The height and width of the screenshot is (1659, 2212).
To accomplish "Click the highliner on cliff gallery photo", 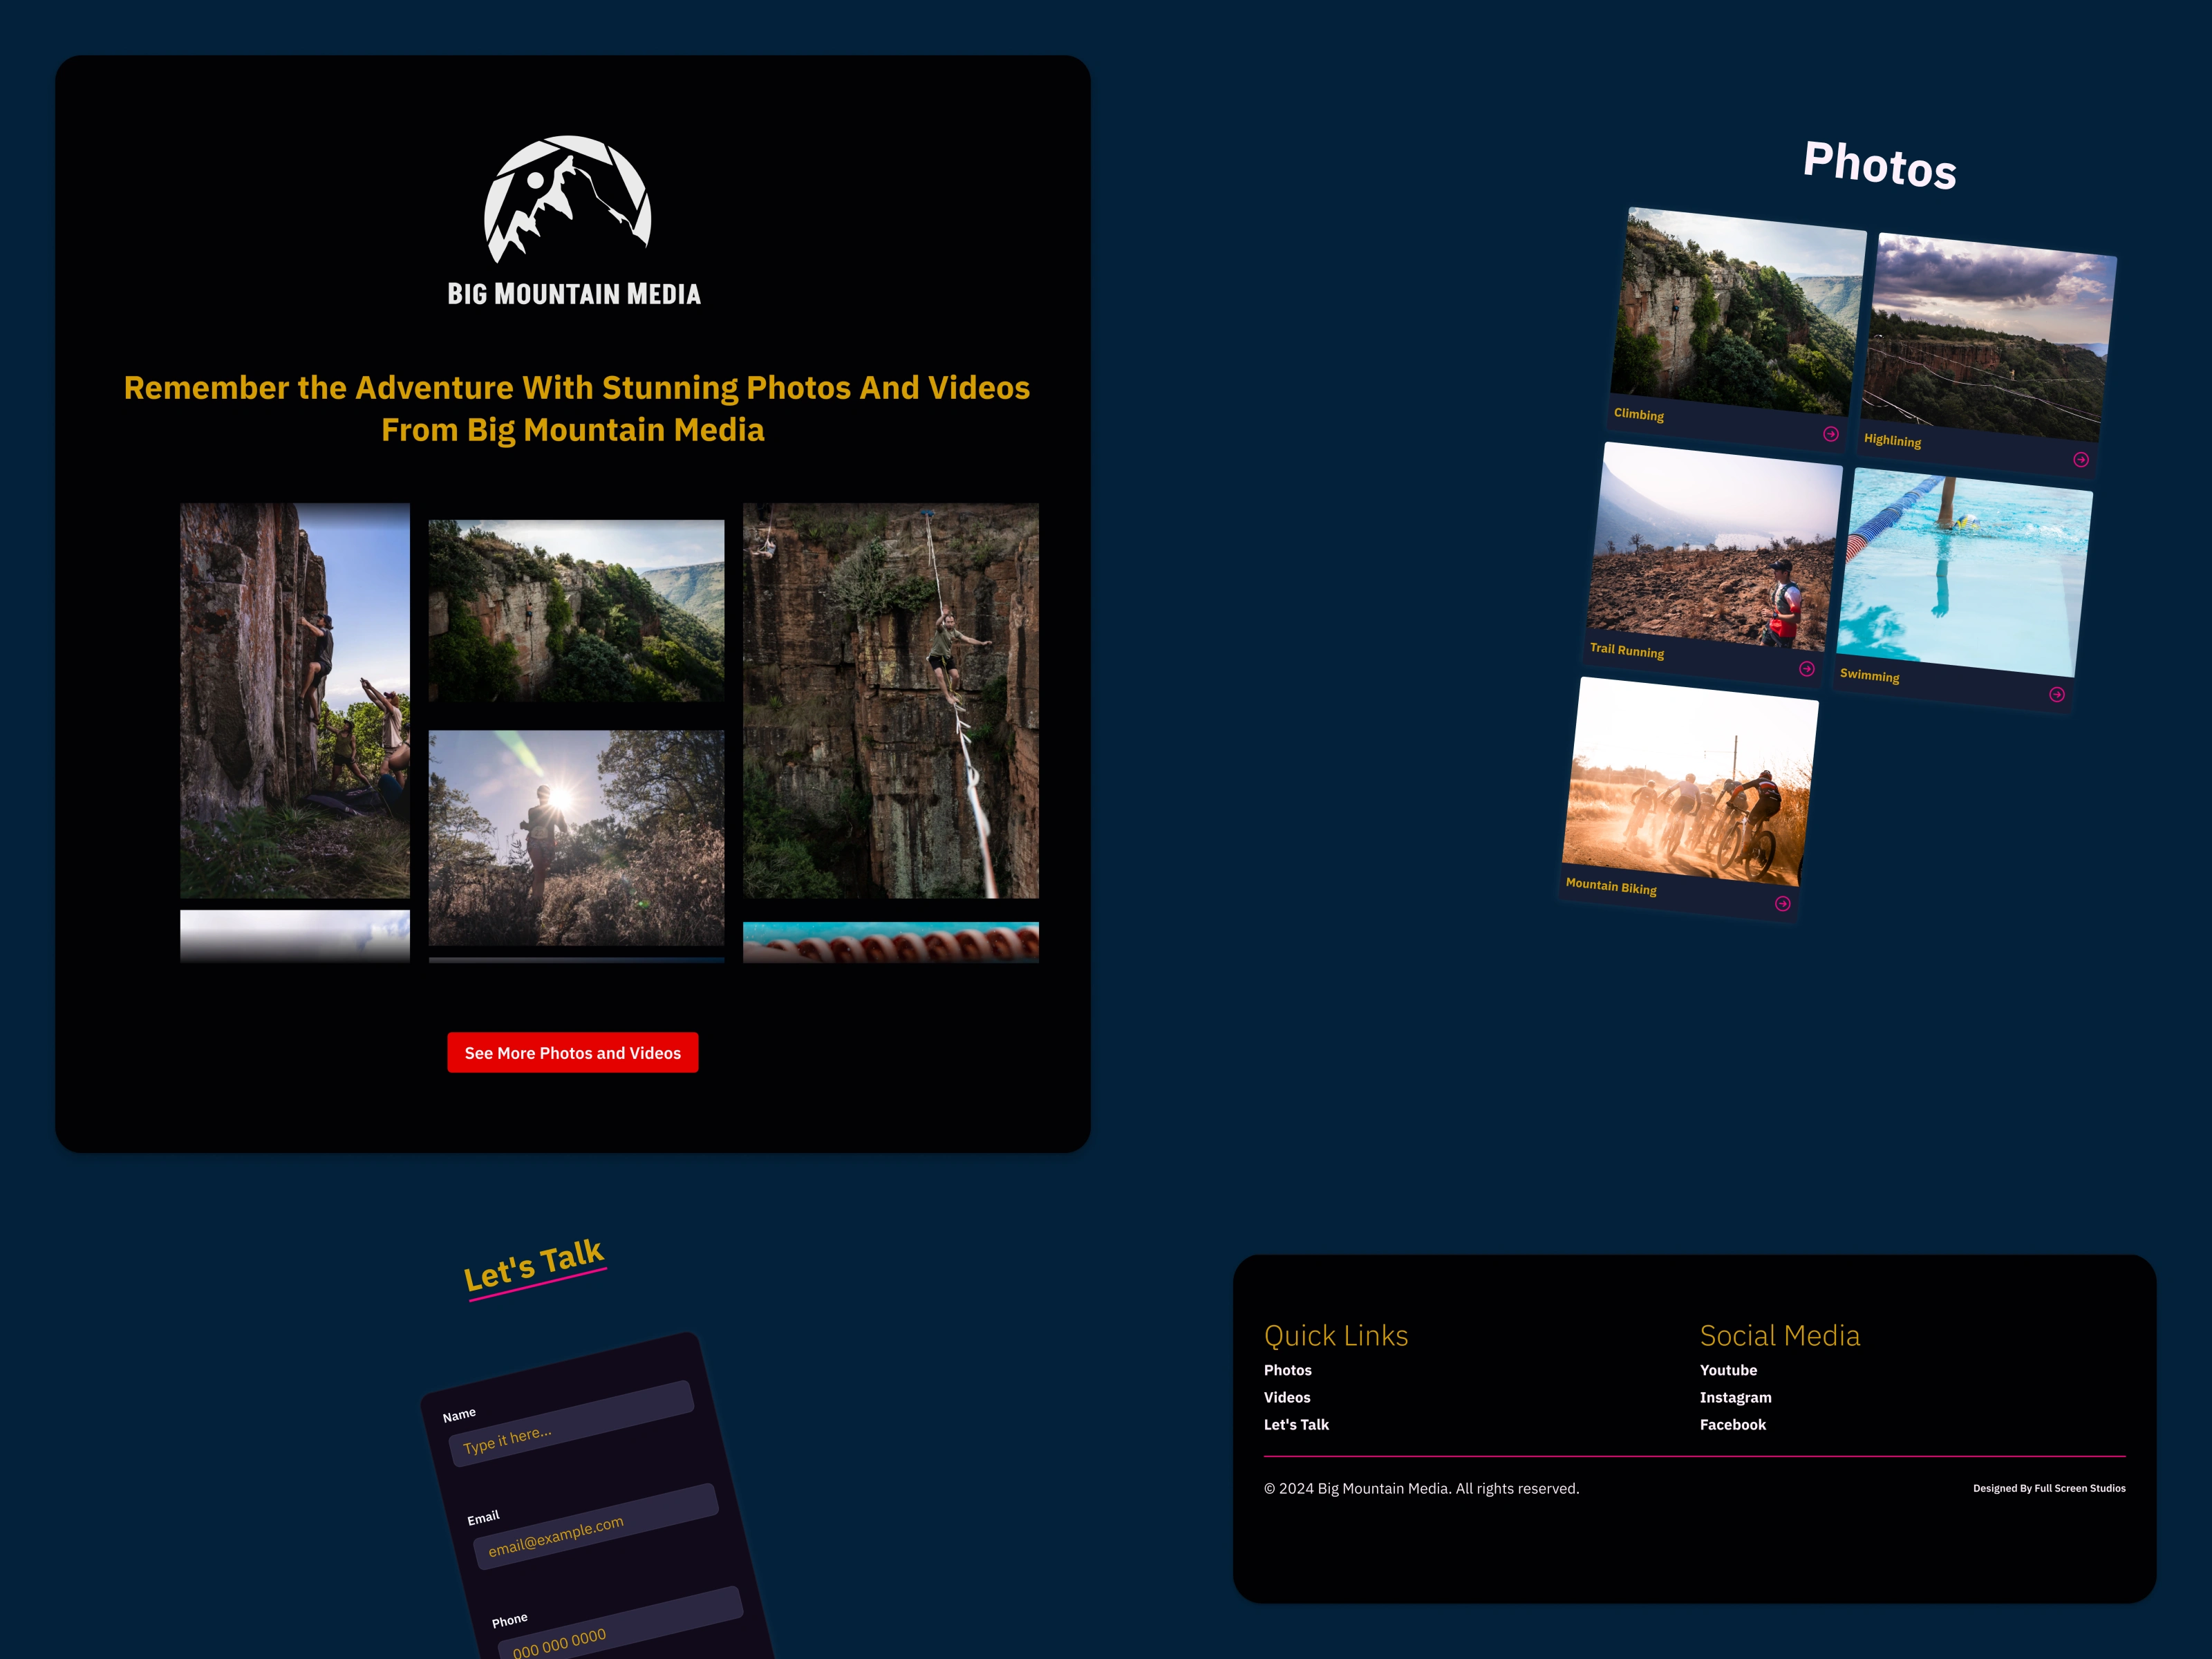I will click(891, 700).
